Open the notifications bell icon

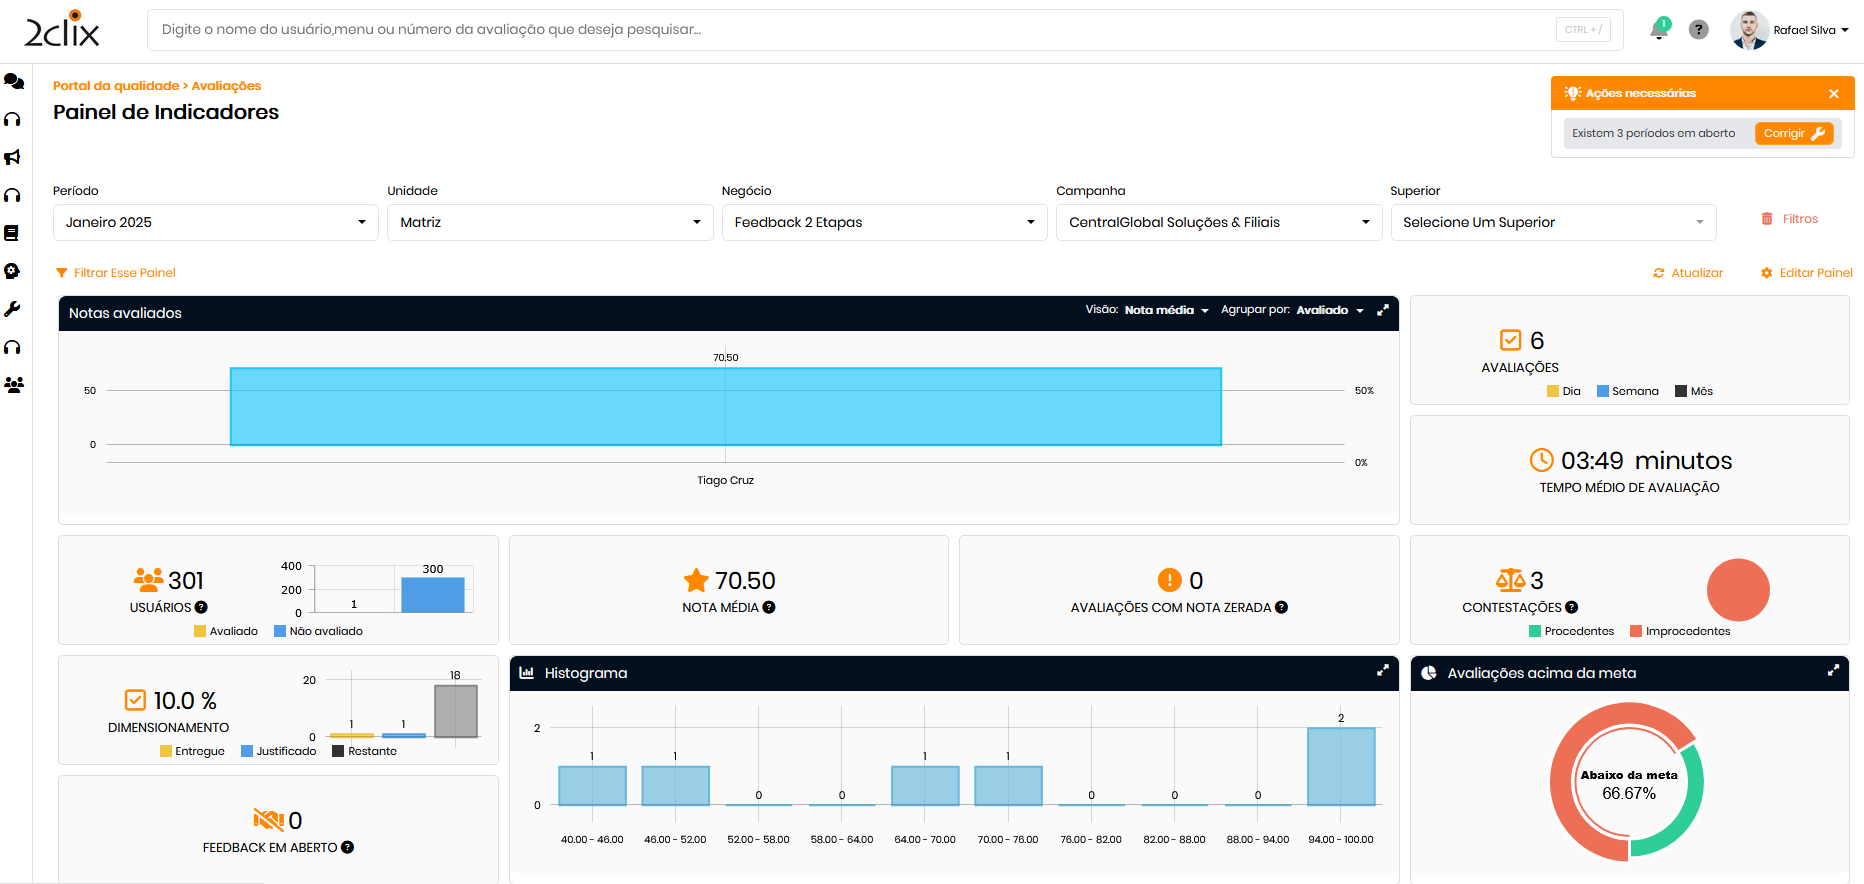[x=1659, y=29]
